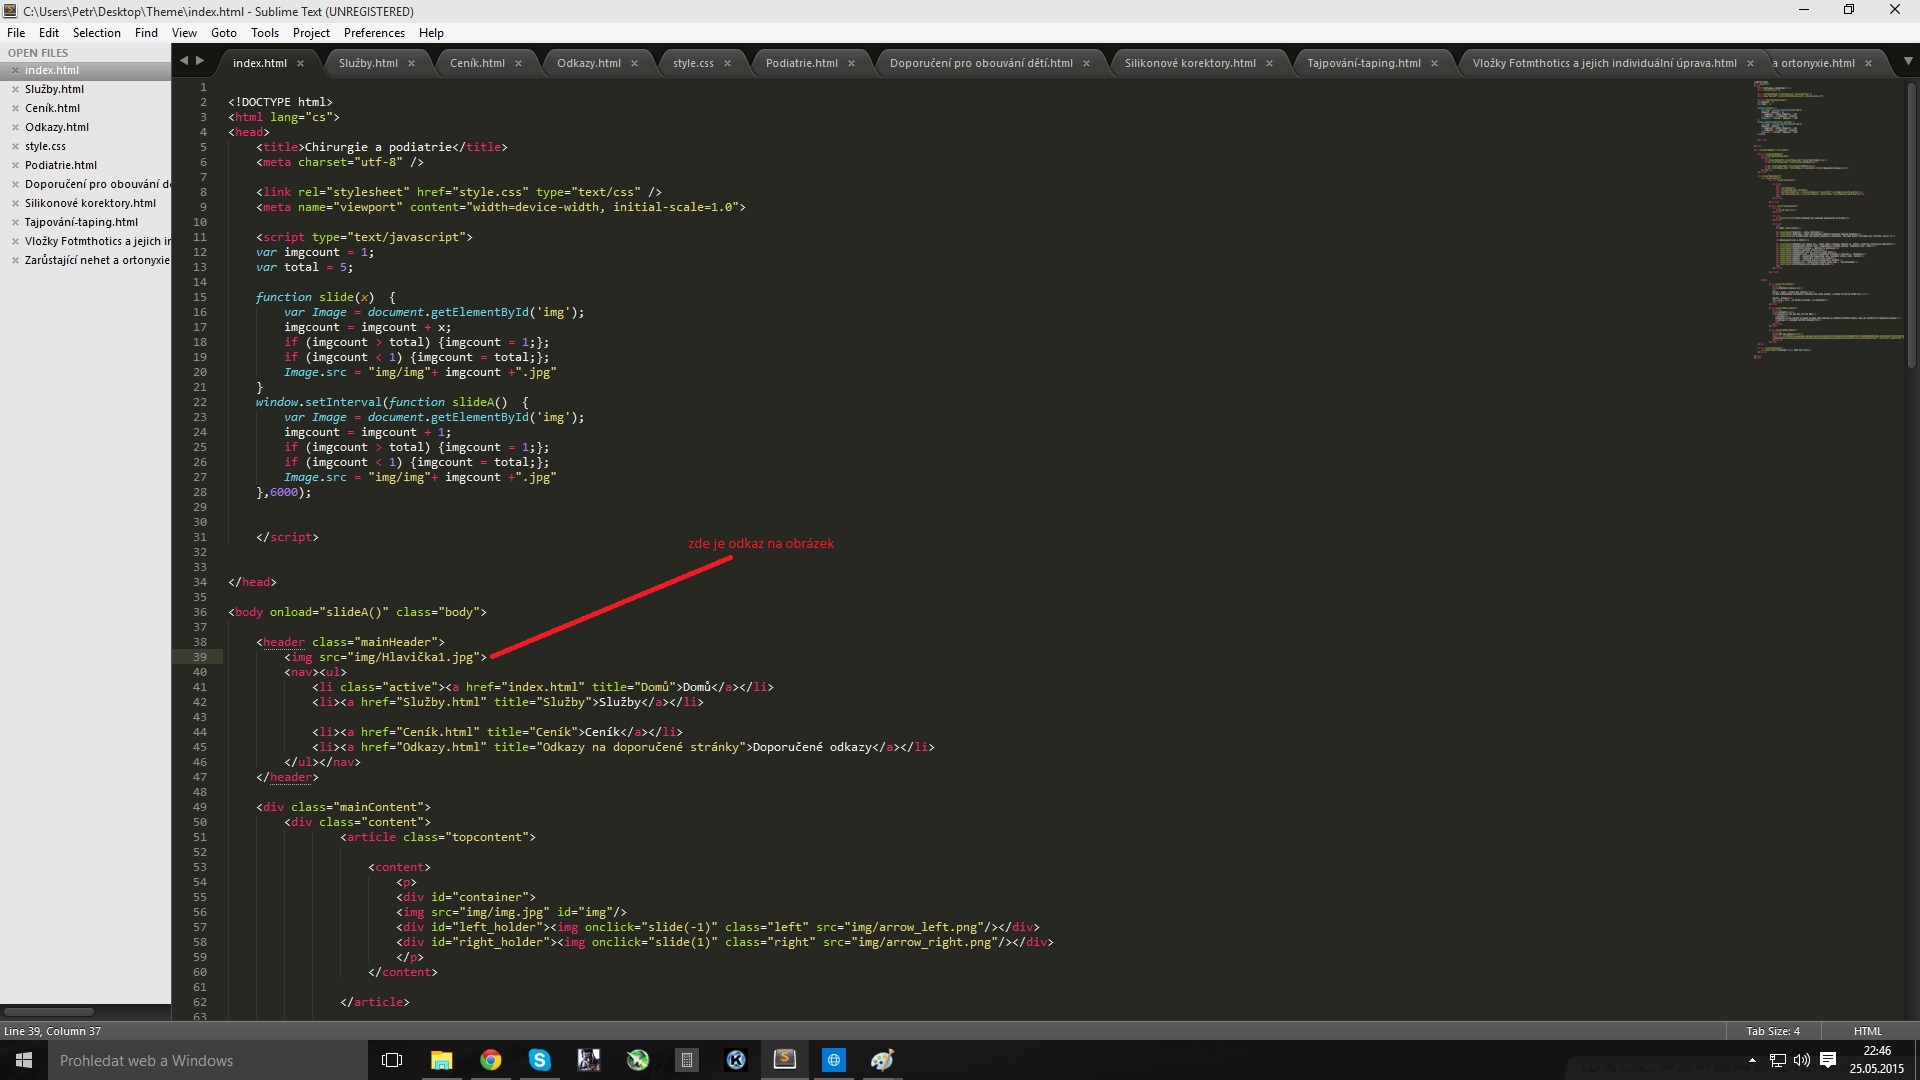This screenshot has height=1080, width=1920.
Task: Open the HTML syntax selector
Action: coord(1867,1031)
